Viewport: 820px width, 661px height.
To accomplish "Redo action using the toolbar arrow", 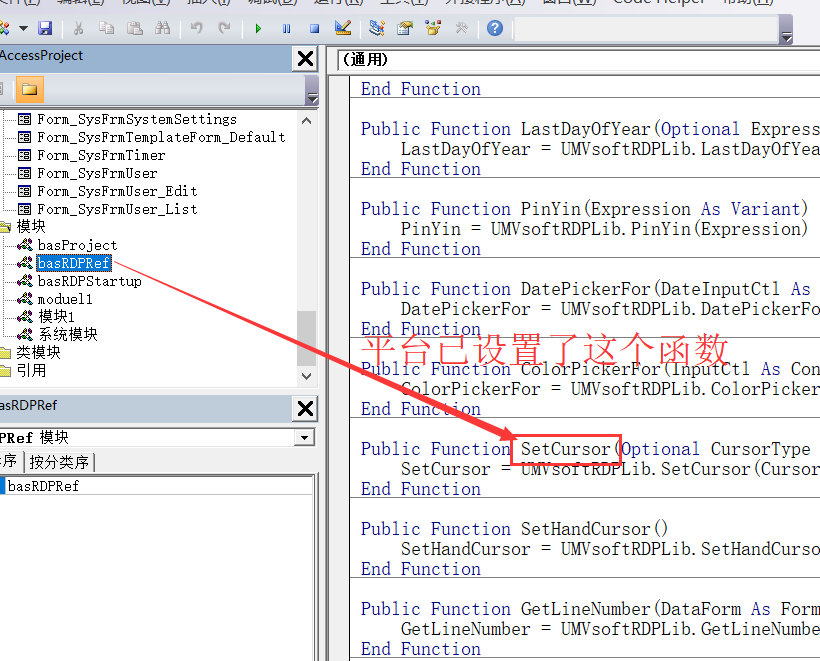I will coord(225,28).
